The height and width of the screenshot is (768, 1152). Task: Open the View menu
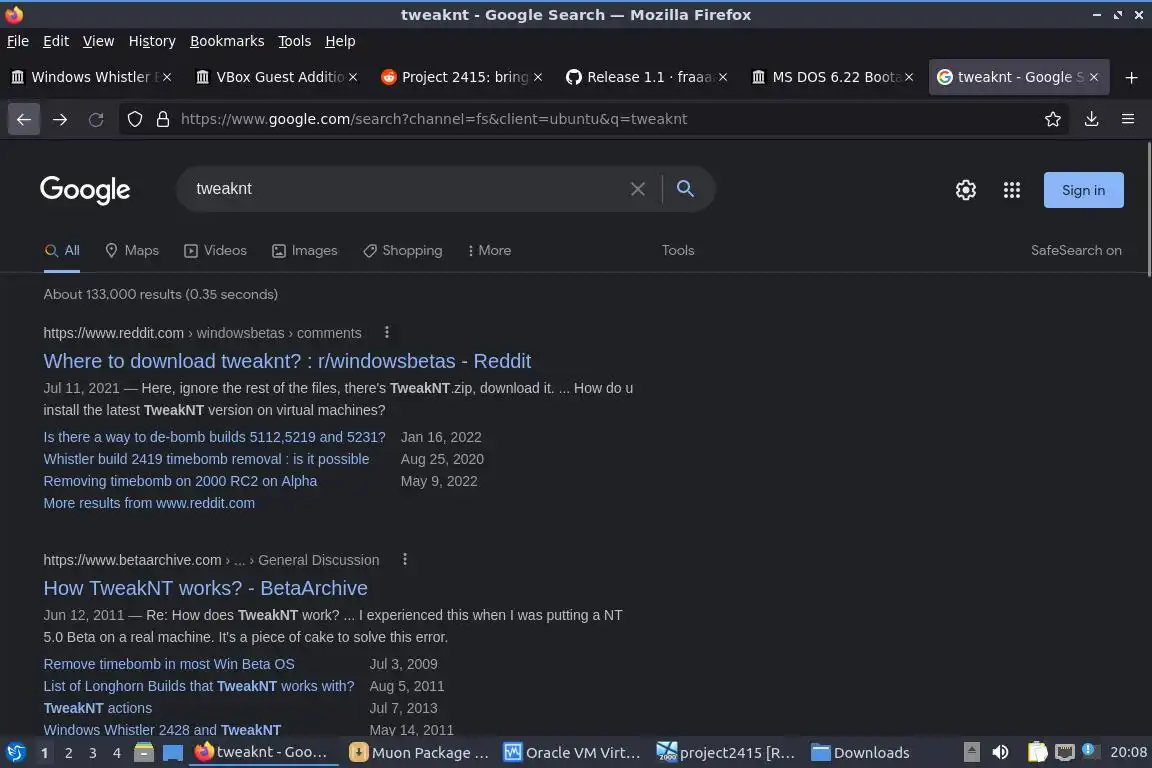[x=98, y=41]
